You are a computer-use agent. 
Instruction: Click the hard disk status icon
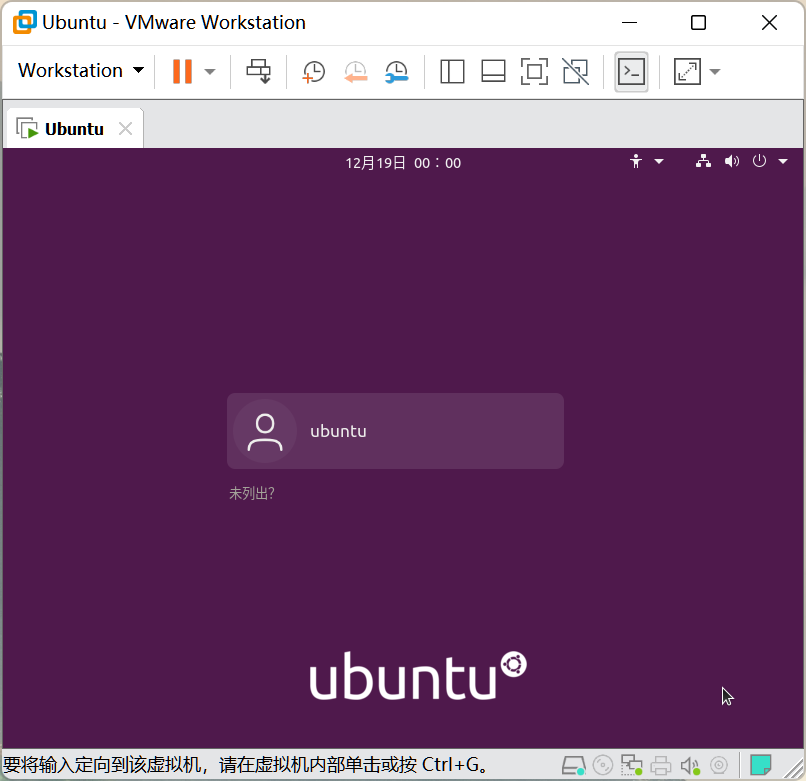573,766
